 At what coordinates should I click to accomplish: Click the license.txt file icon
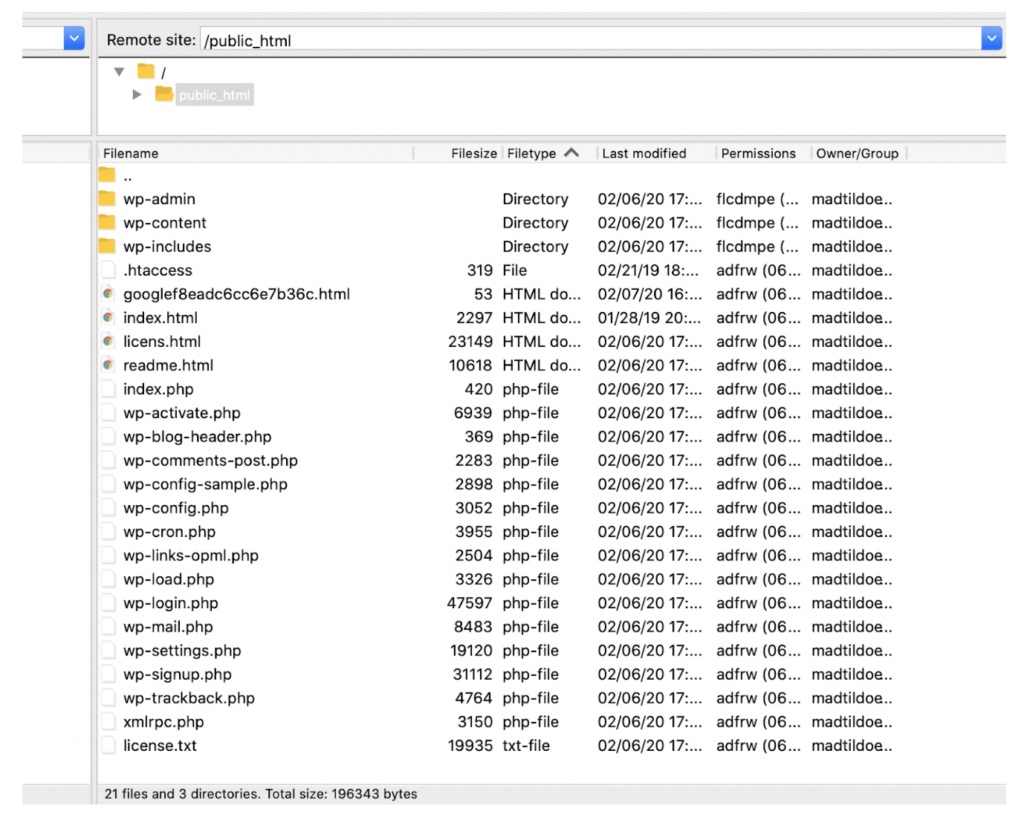pos(108,745)
